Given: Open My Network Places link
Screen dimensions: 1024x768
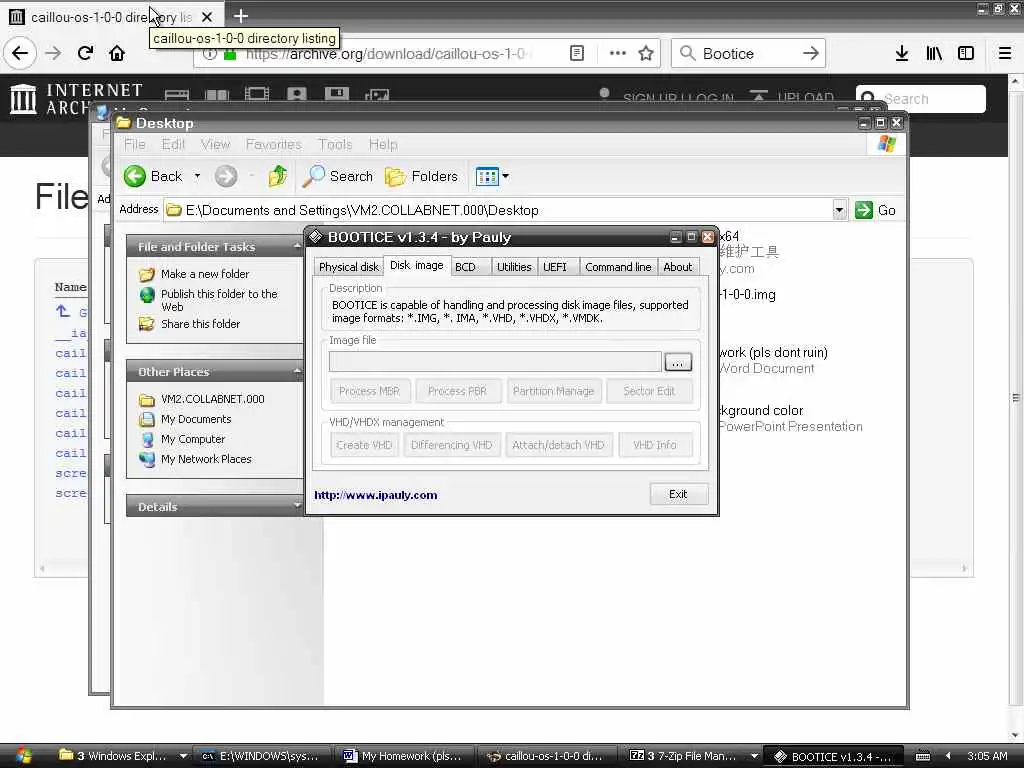Looking at the screenshot, I should (206, 459).
